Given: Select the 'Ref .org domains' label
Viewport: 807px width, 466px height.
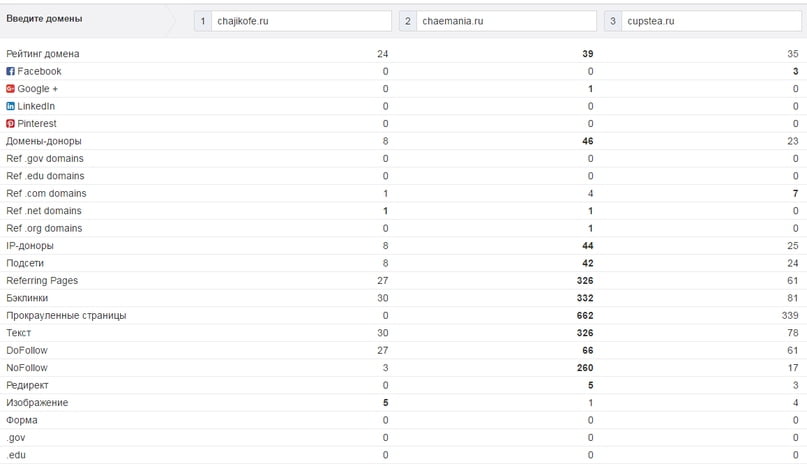Looking at the screenshot, I should pos(44,229).
